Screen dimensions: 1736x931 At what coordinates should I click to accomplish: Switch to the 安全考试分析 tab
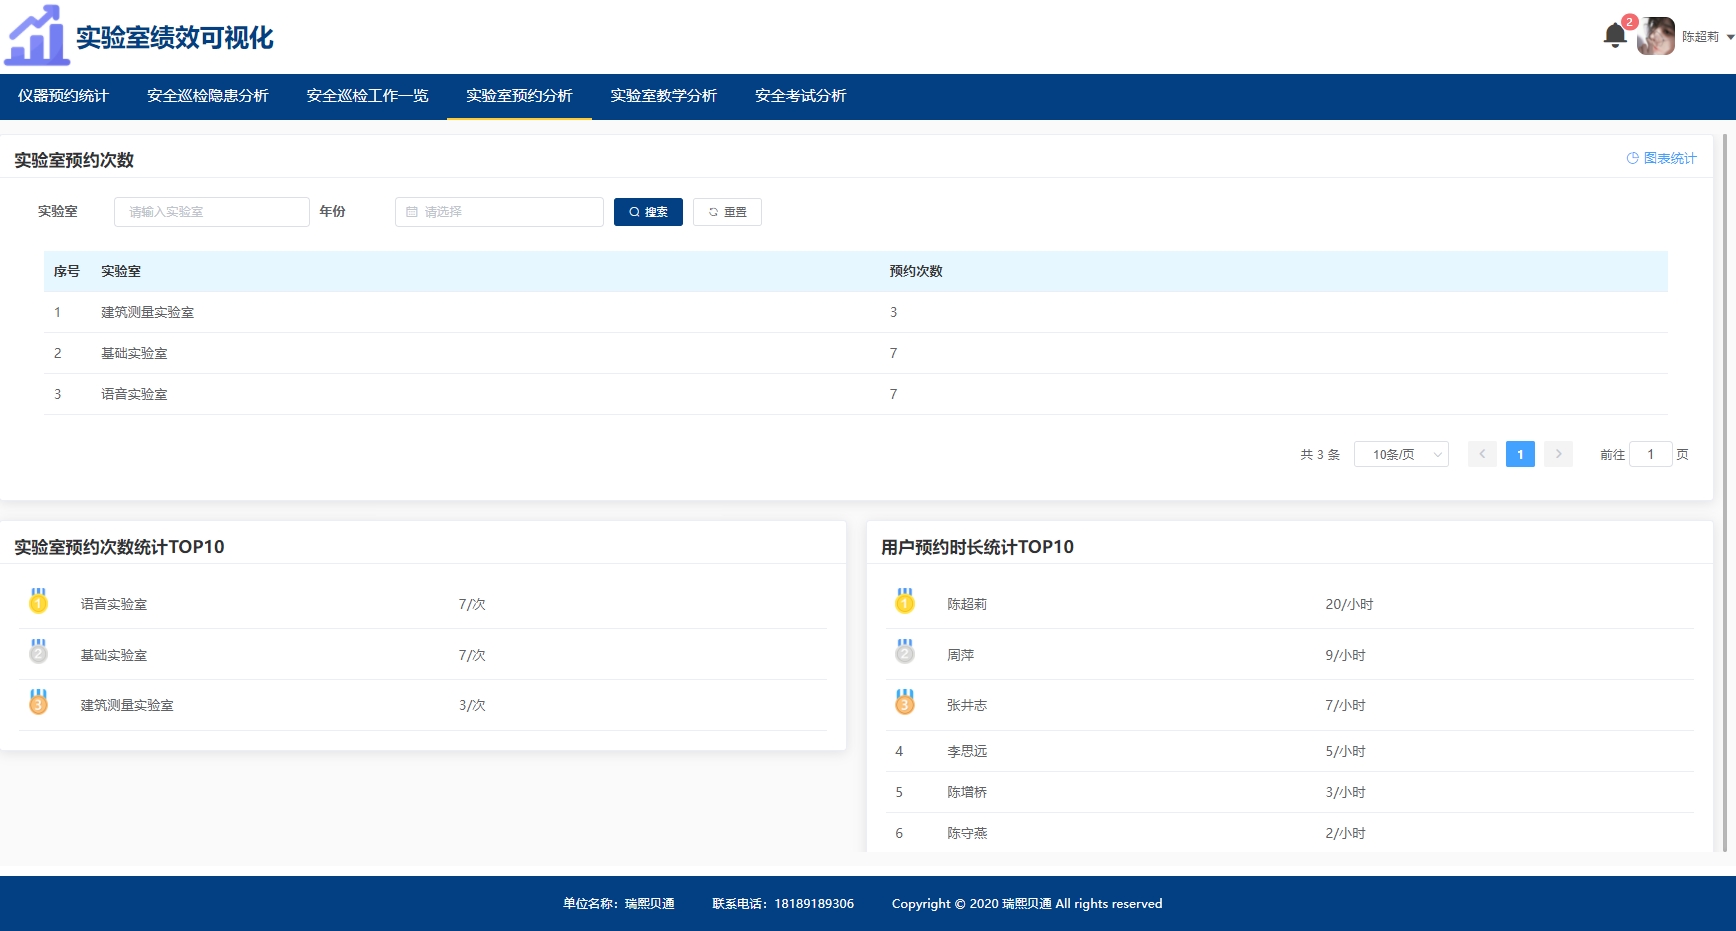pyautogui.click(x=800, y=96)
